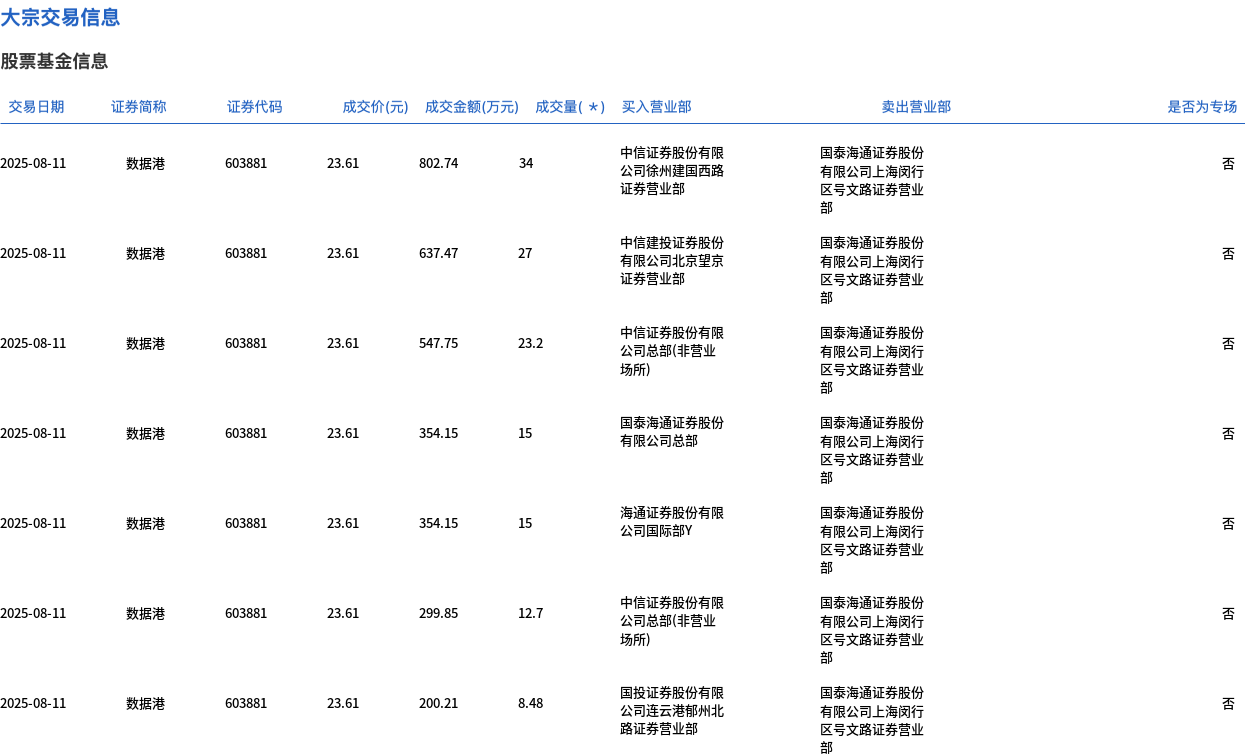Click buyer 中信建投证券北京望京证券营业部
Image resolution: width=1245 pixels, height=754 pixels.
(x=672, y=261)
